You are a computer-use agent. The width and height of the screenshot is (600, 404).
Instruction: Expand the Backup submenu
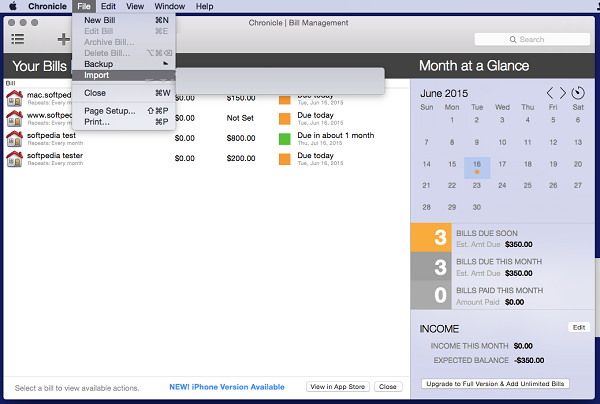click(x=100, y=64)
